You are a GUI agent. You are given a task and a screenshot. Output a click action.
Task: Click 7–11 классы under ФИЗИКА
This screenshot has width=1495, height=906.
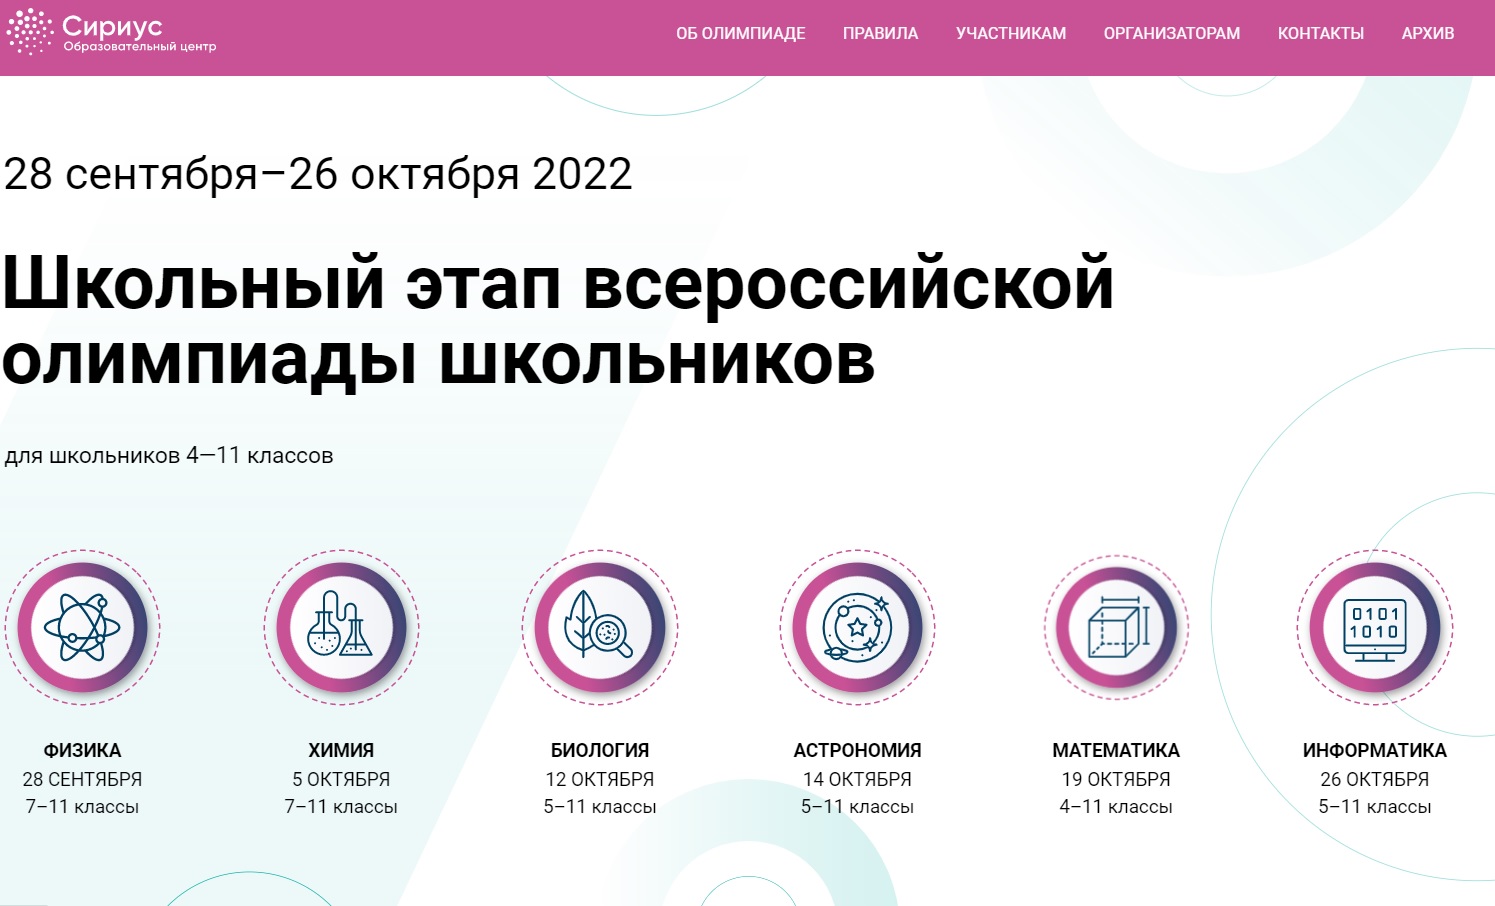pos(83,807)
